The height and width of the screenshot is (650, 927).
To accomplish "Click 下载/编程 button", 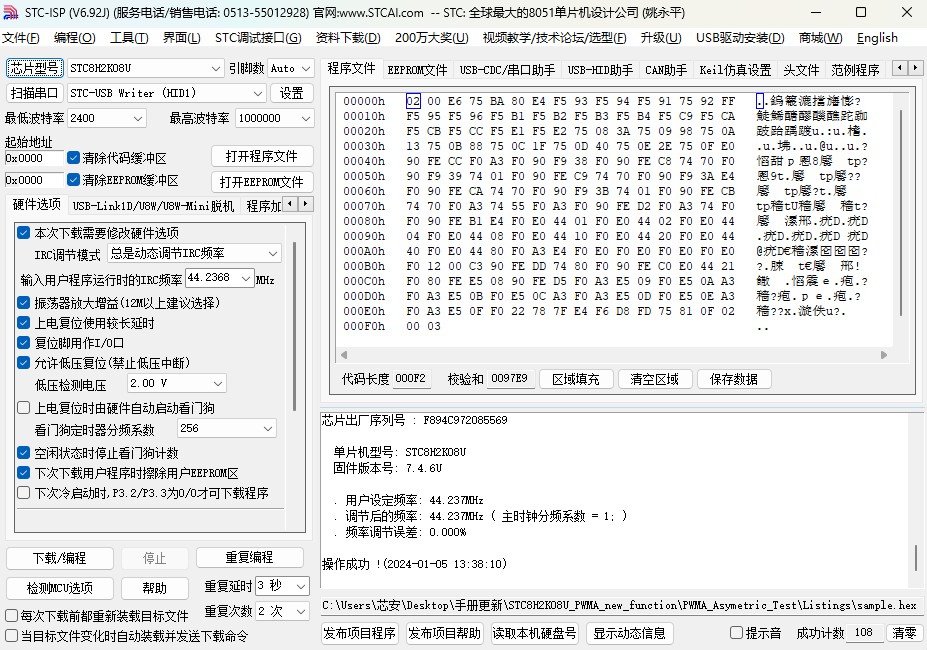I will [x=59, y=558].
